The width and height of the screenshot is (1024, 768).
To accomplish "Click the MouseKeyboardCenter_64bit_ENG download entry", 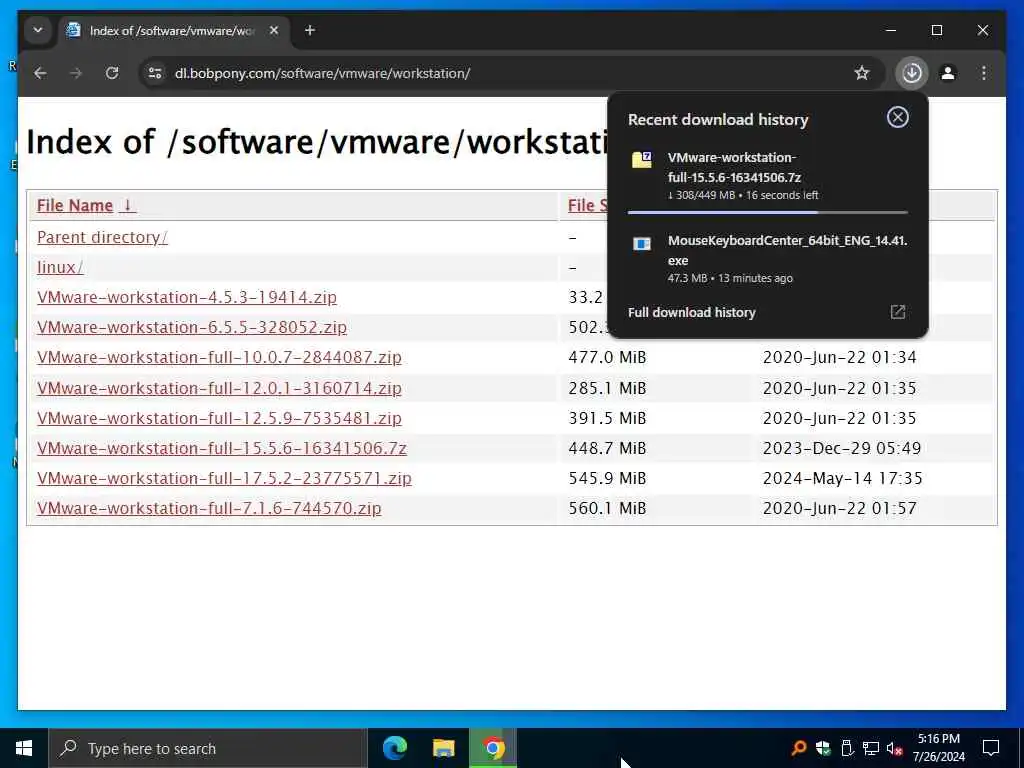I will click(x=767, y=259).
